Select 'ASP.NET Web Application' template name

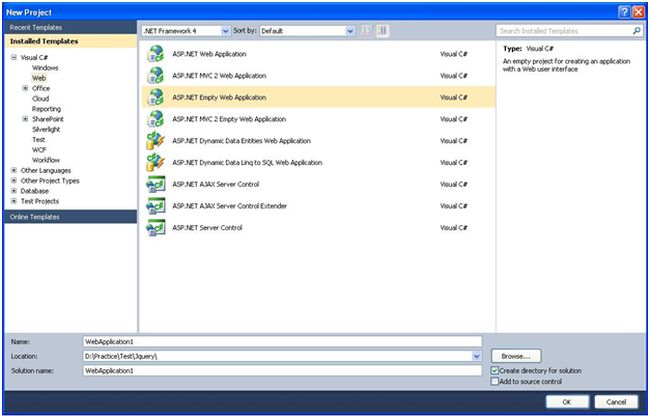click(209, 54)
